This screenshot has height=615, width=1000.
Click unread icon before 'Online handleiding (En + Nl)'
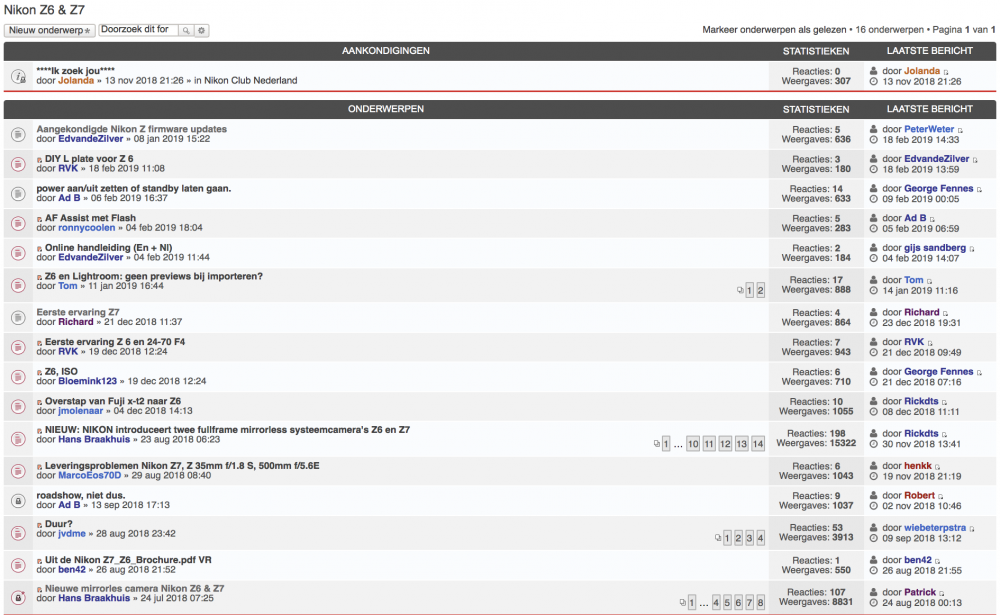40,249
